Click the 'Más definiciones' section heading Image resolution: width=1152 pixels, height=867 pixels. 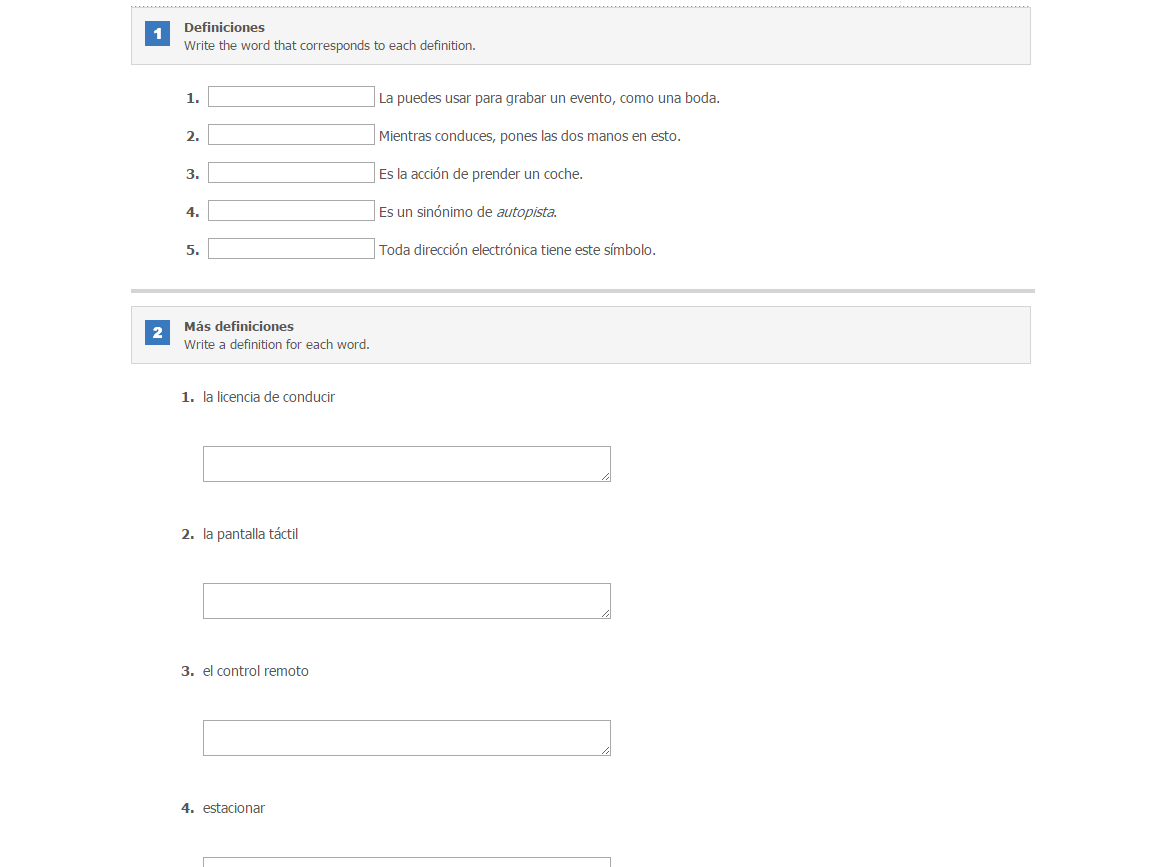point(239,326)
